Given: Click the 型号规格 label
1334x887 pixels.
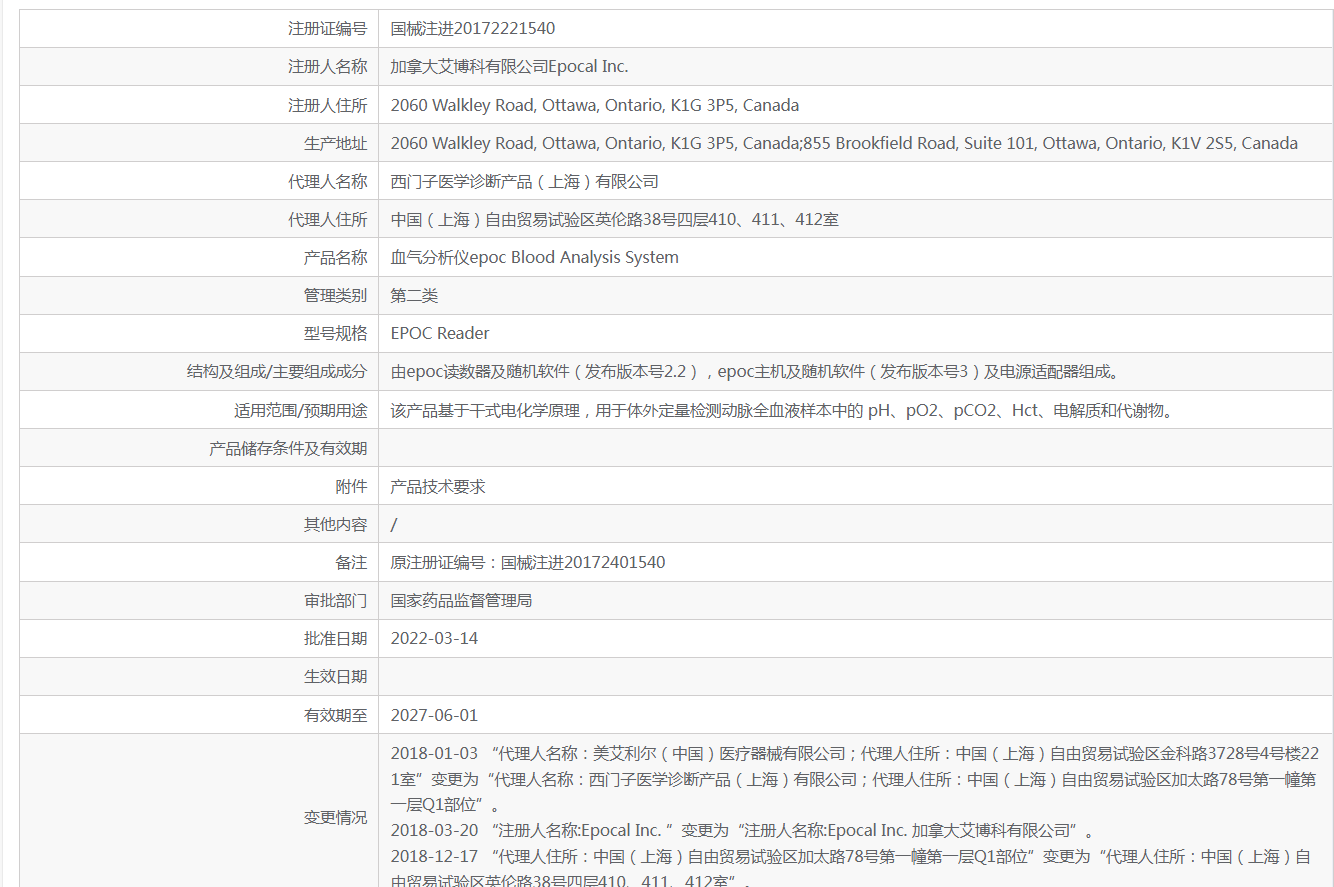Looking at the screenshot, I should pos(335,333).
